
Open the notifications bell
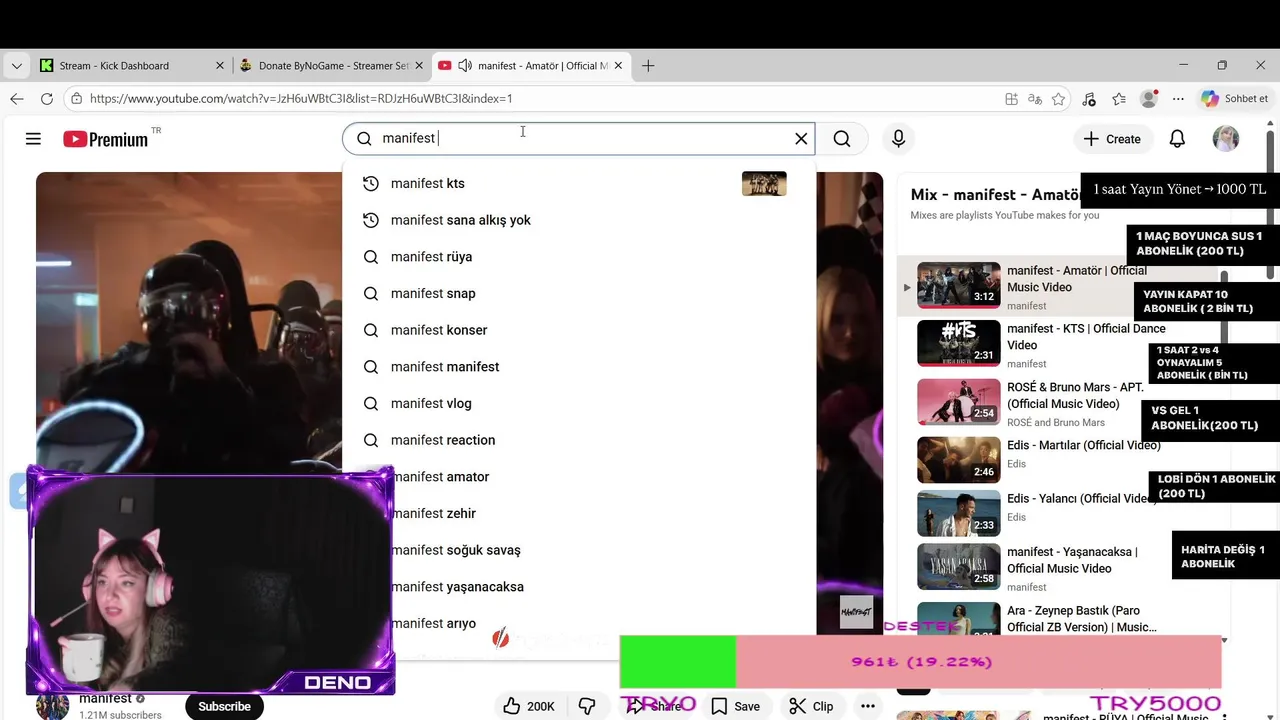click(x=1177, y=139)
